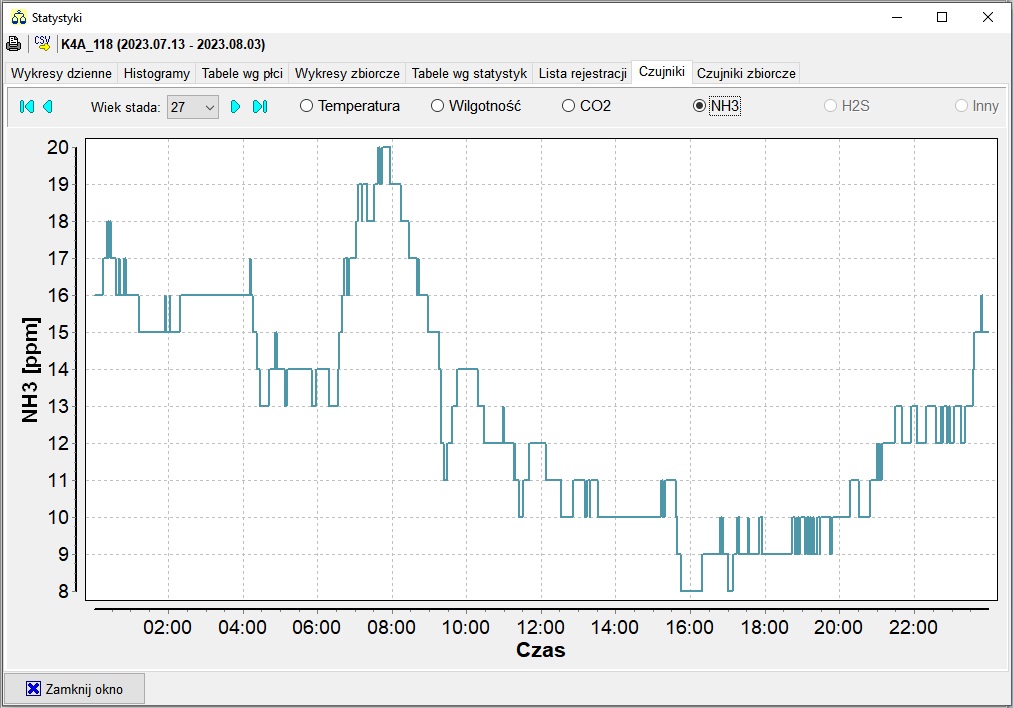Jump to first flock age arrow
The image size is (1013, 708).
(27, 106)
